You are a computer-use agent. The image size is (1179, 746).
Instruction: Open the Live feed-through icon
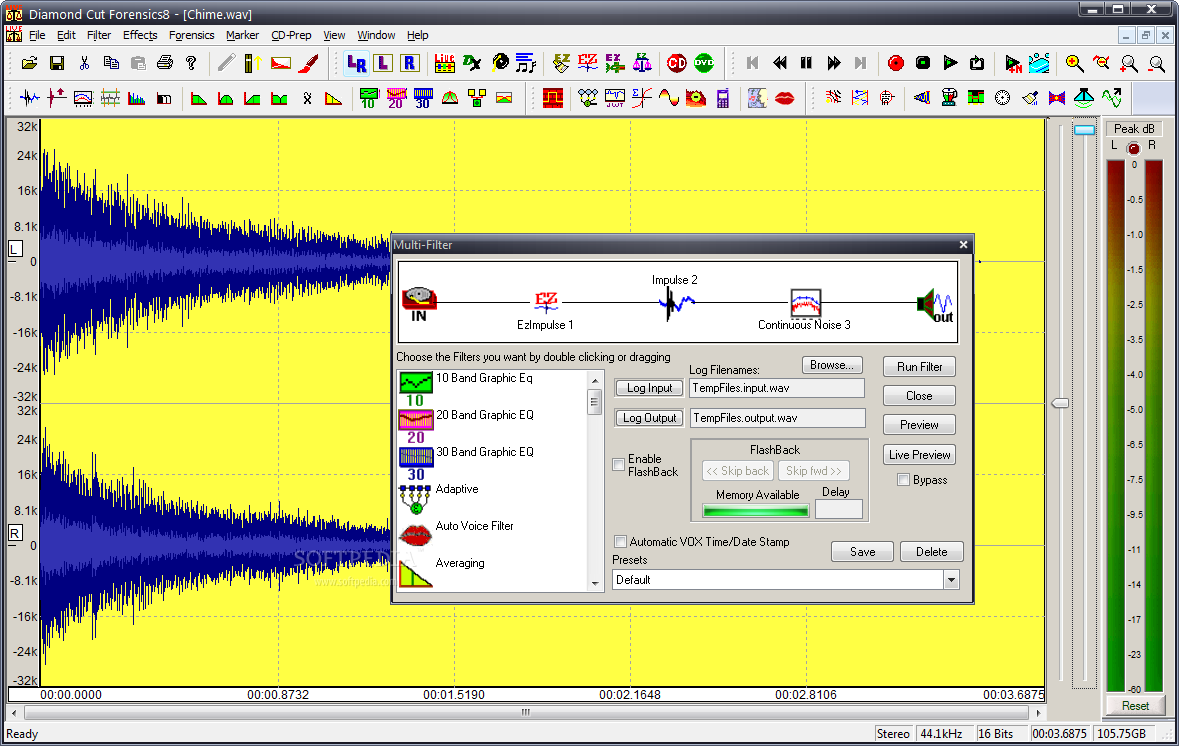click(x=444, y=63)
